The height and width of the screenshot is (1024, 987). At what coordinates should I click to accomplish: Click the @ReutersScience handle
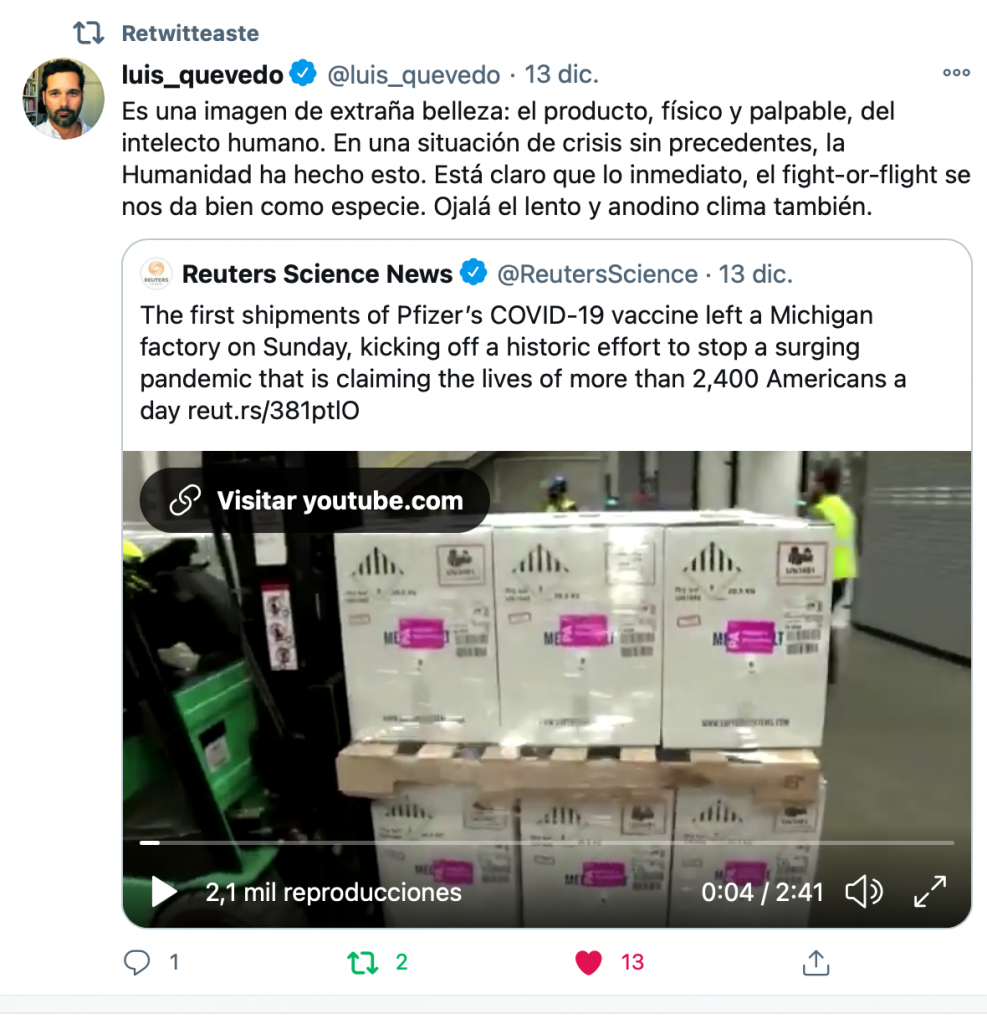click(597, 274)
